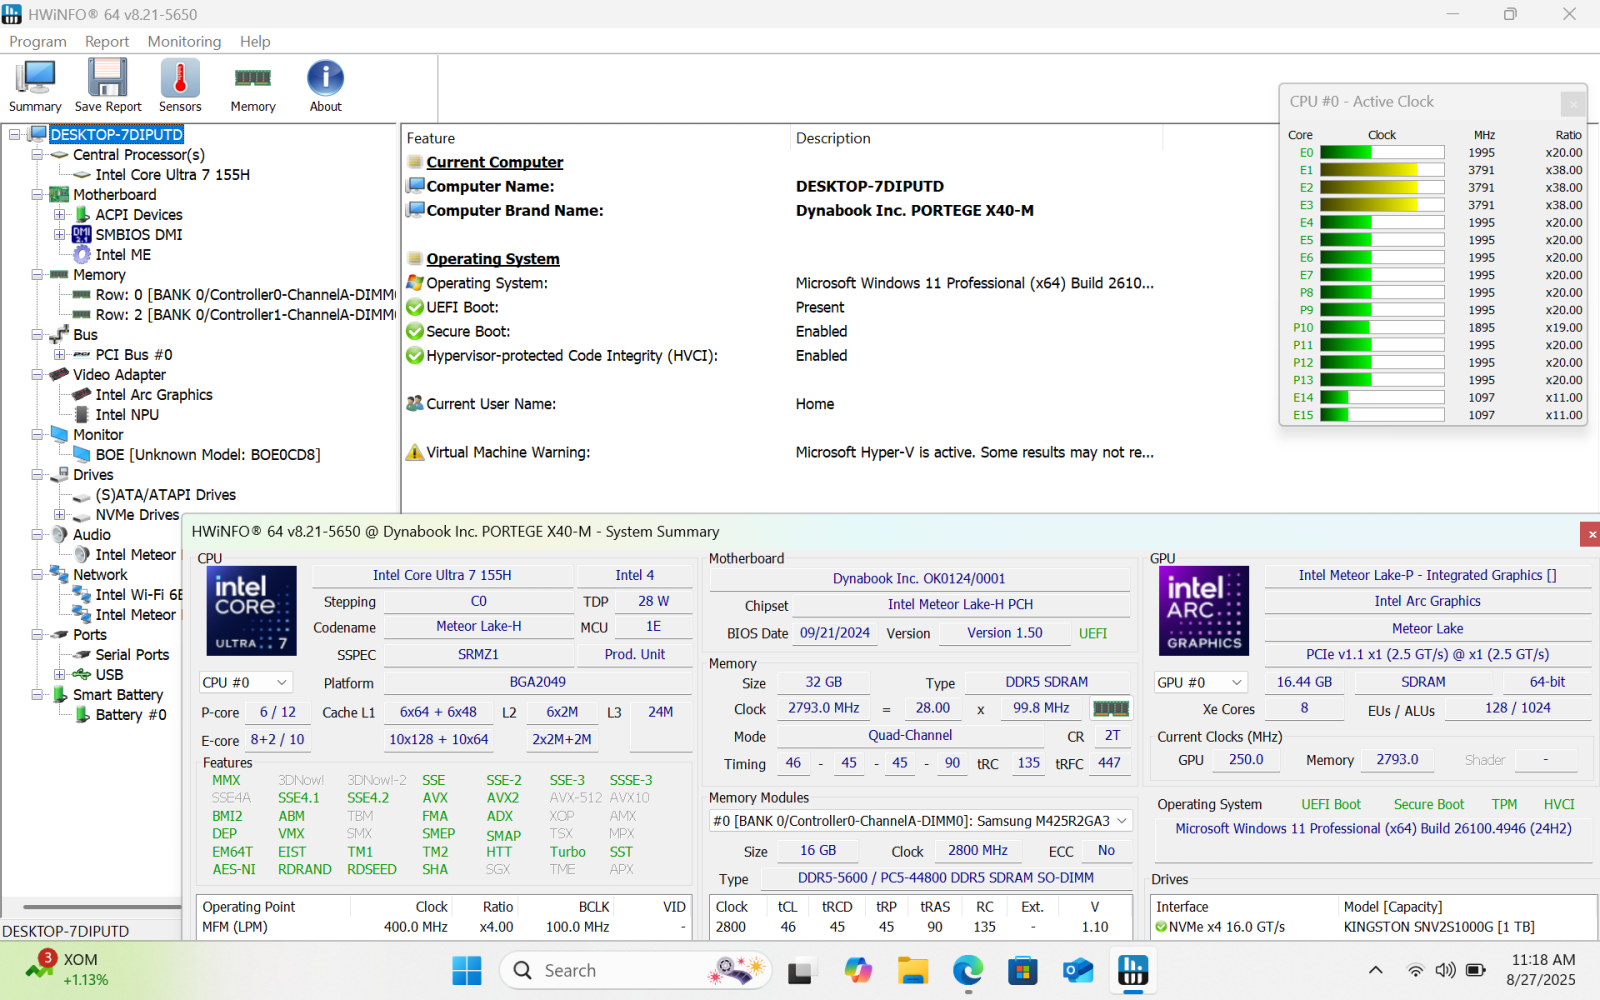This screenshot has height=1000, width=1600.
Task: Open the GPU #0 selector dropdown
Action: pyautogui.click(x=1200, y=682)
